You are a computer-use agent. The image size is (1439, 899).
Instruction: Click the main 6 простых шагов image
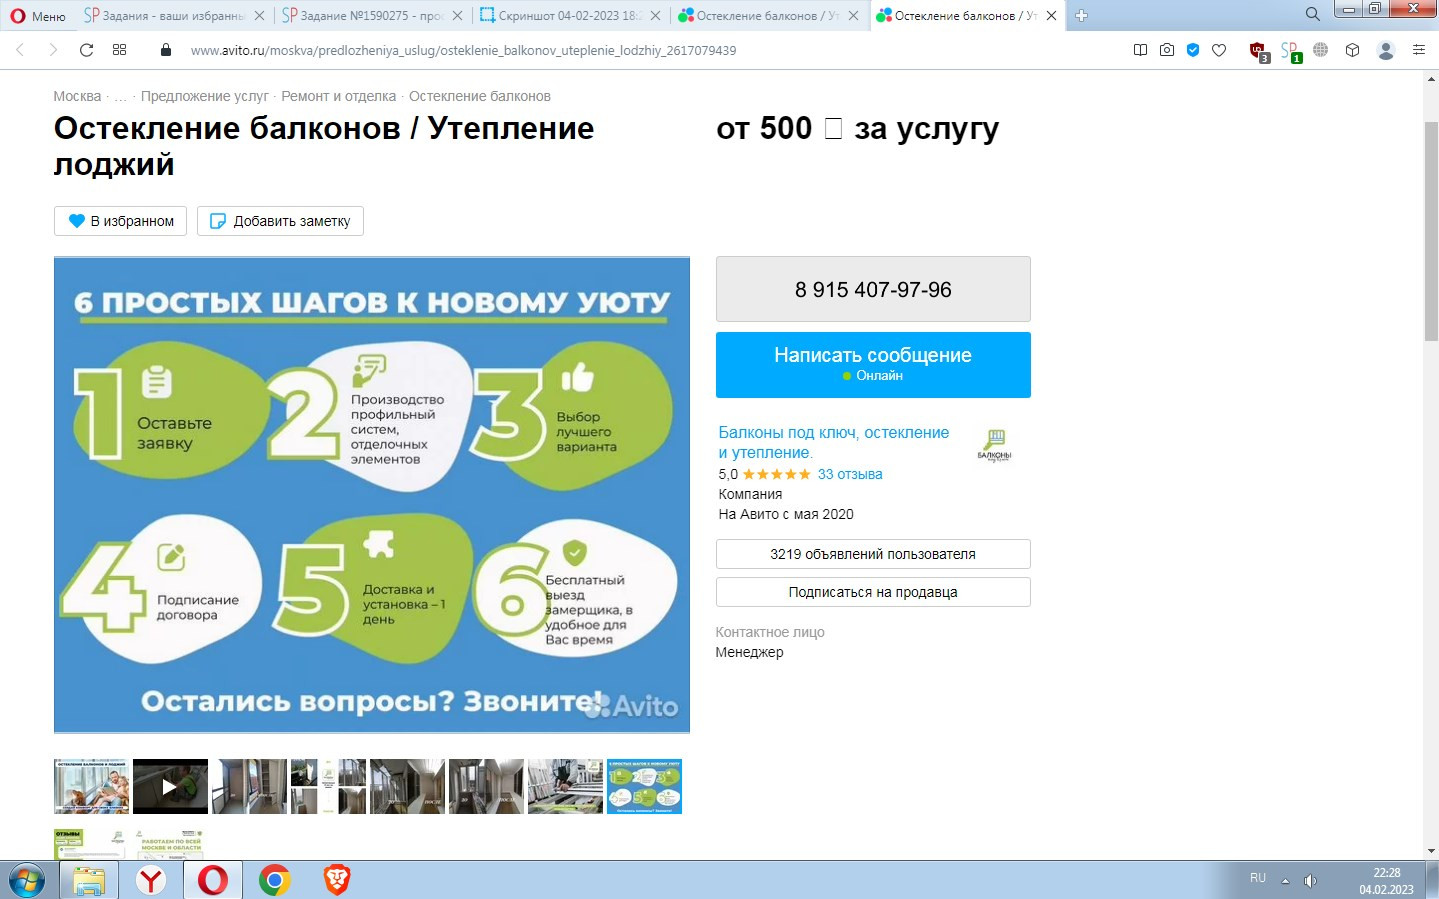click(372, 495)
